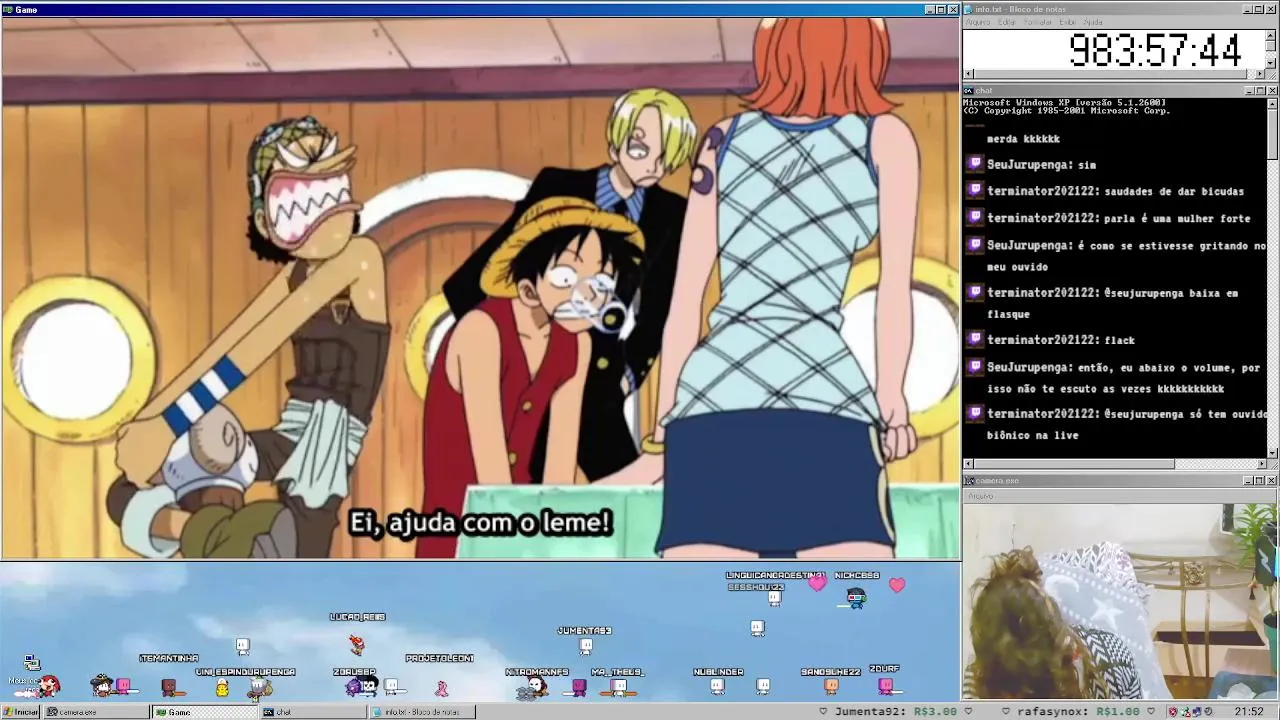Open the Editar menu in Bloco de notas
1280x720 pixels.
point(1006,22)
